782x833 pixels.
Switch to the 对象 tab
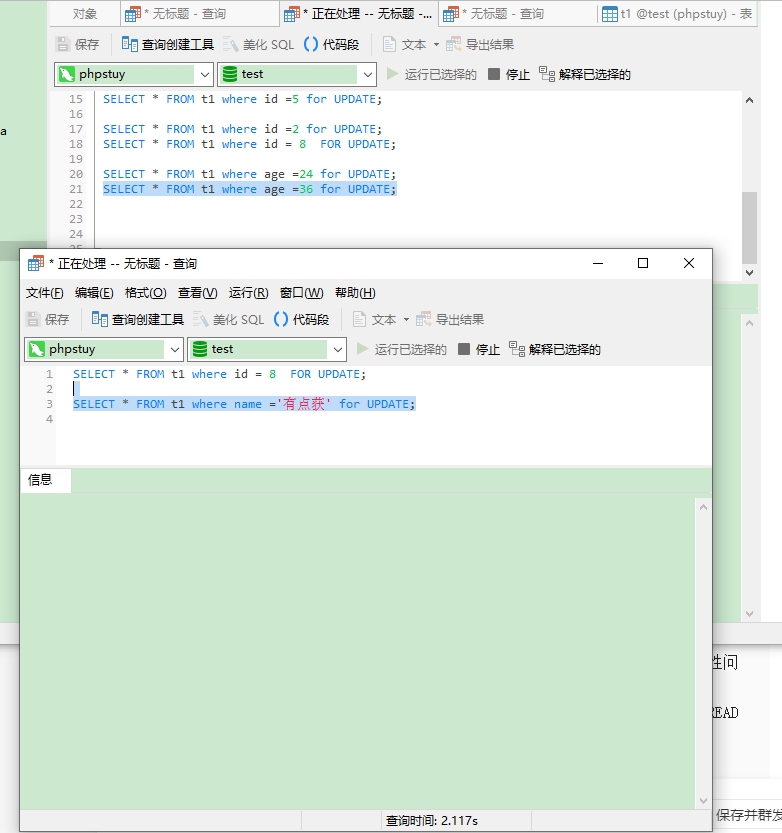[x=85, y=14]
